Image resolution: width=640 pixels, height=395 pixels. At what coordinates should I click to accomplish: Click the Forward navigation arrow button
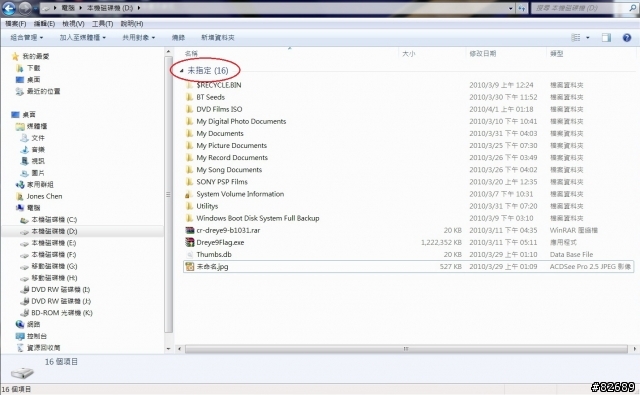(x=25, y=8)
